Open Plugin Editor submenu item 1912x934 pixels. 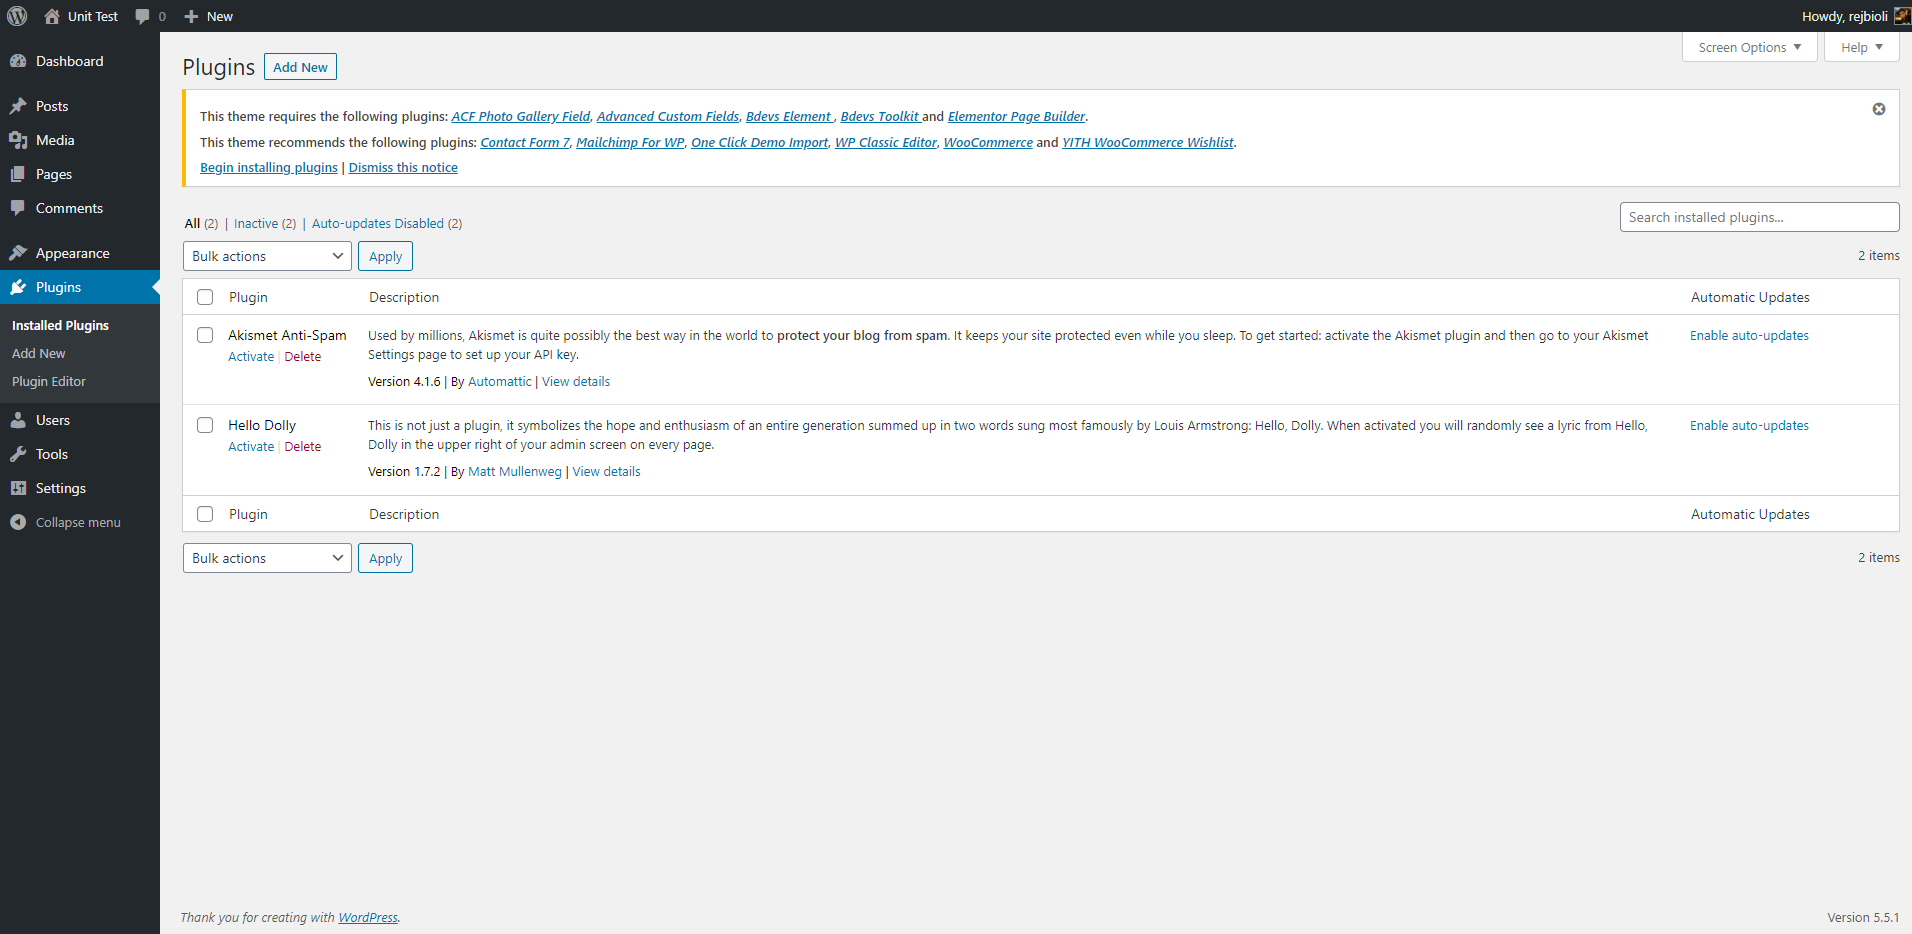tap(49, 381)
